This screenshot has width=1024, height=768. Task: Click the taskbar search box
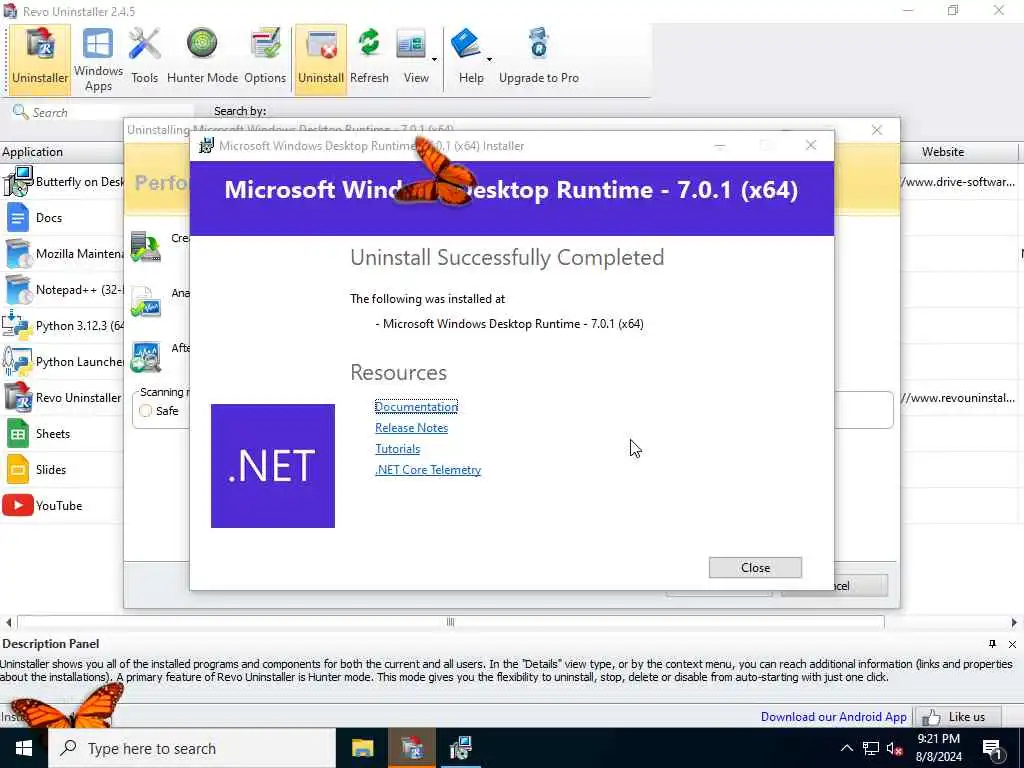click(192, 748)
